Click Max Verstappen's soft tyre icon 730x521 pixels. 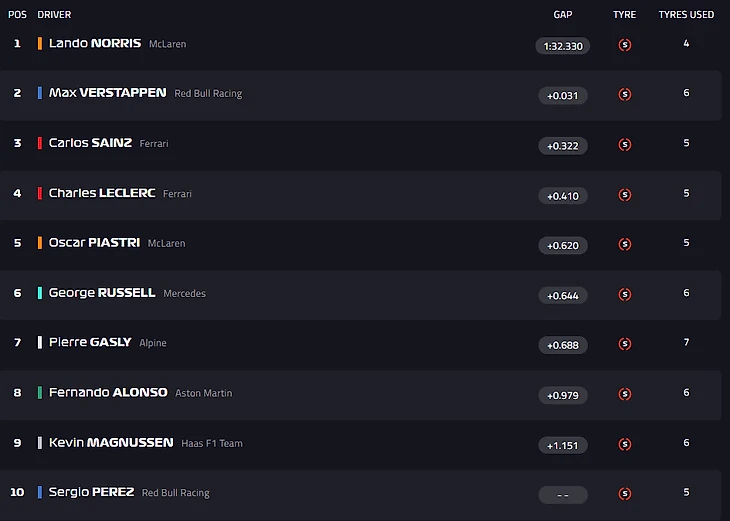pos(625,95)
